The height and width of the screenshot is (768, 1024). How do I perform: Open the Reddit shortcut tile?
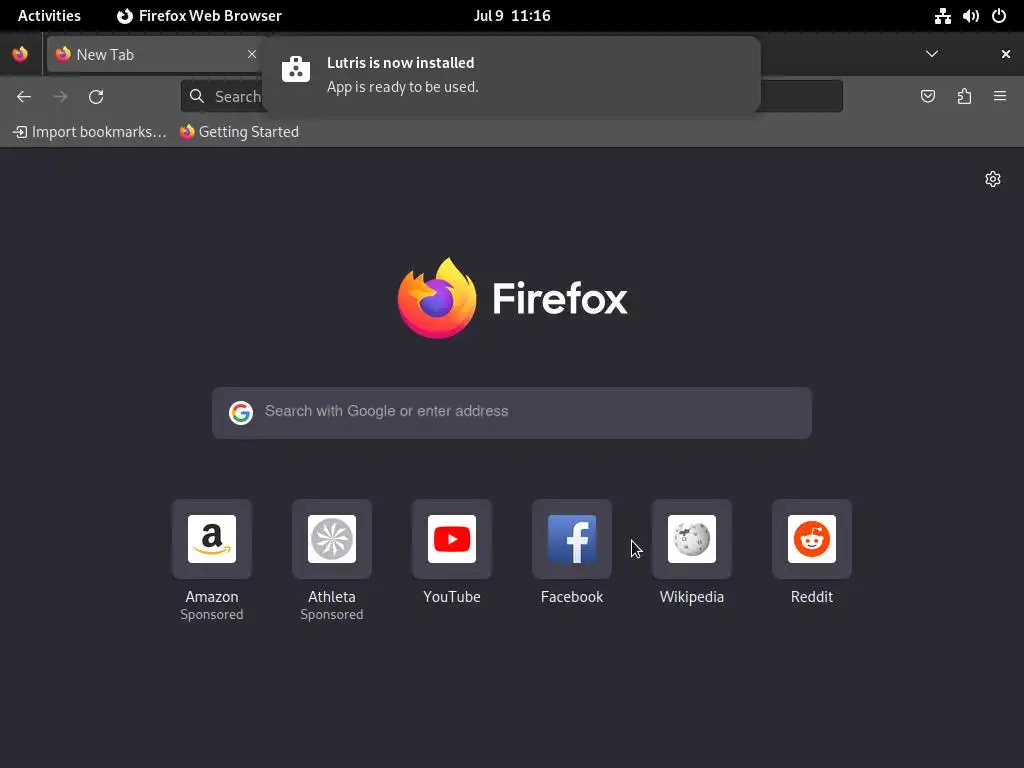coord(812,539)
